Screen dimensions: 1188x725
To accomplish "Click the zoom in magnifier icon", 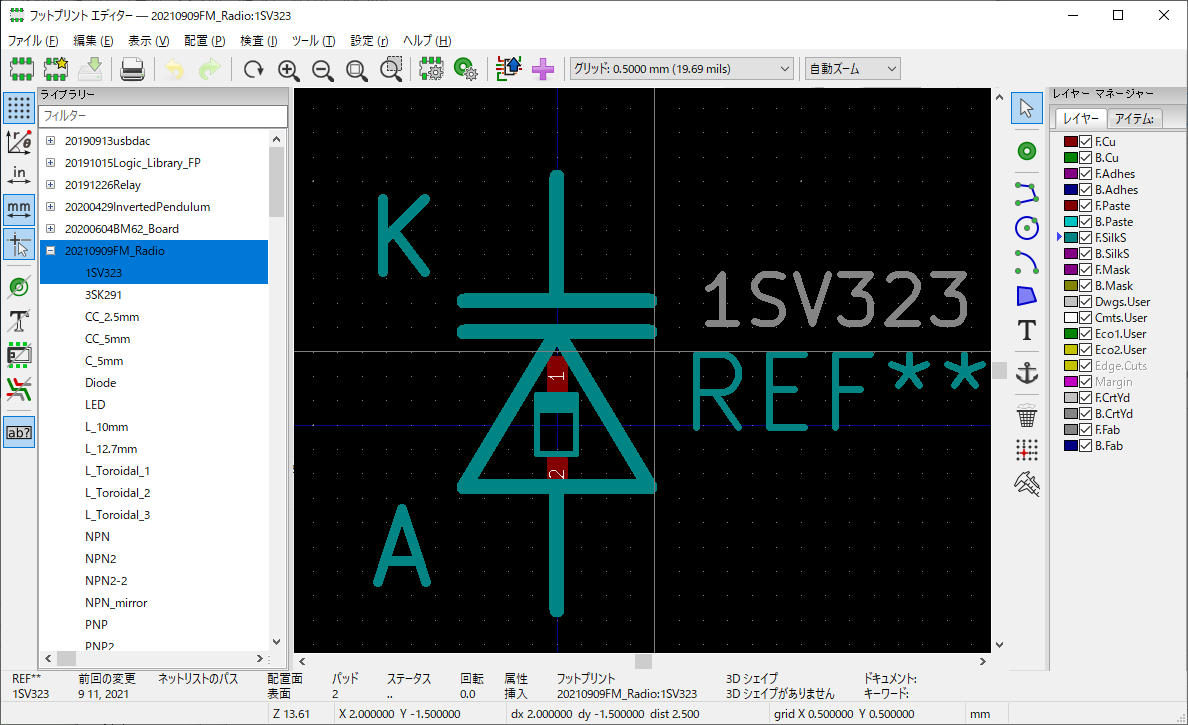I will click(289, 69).
